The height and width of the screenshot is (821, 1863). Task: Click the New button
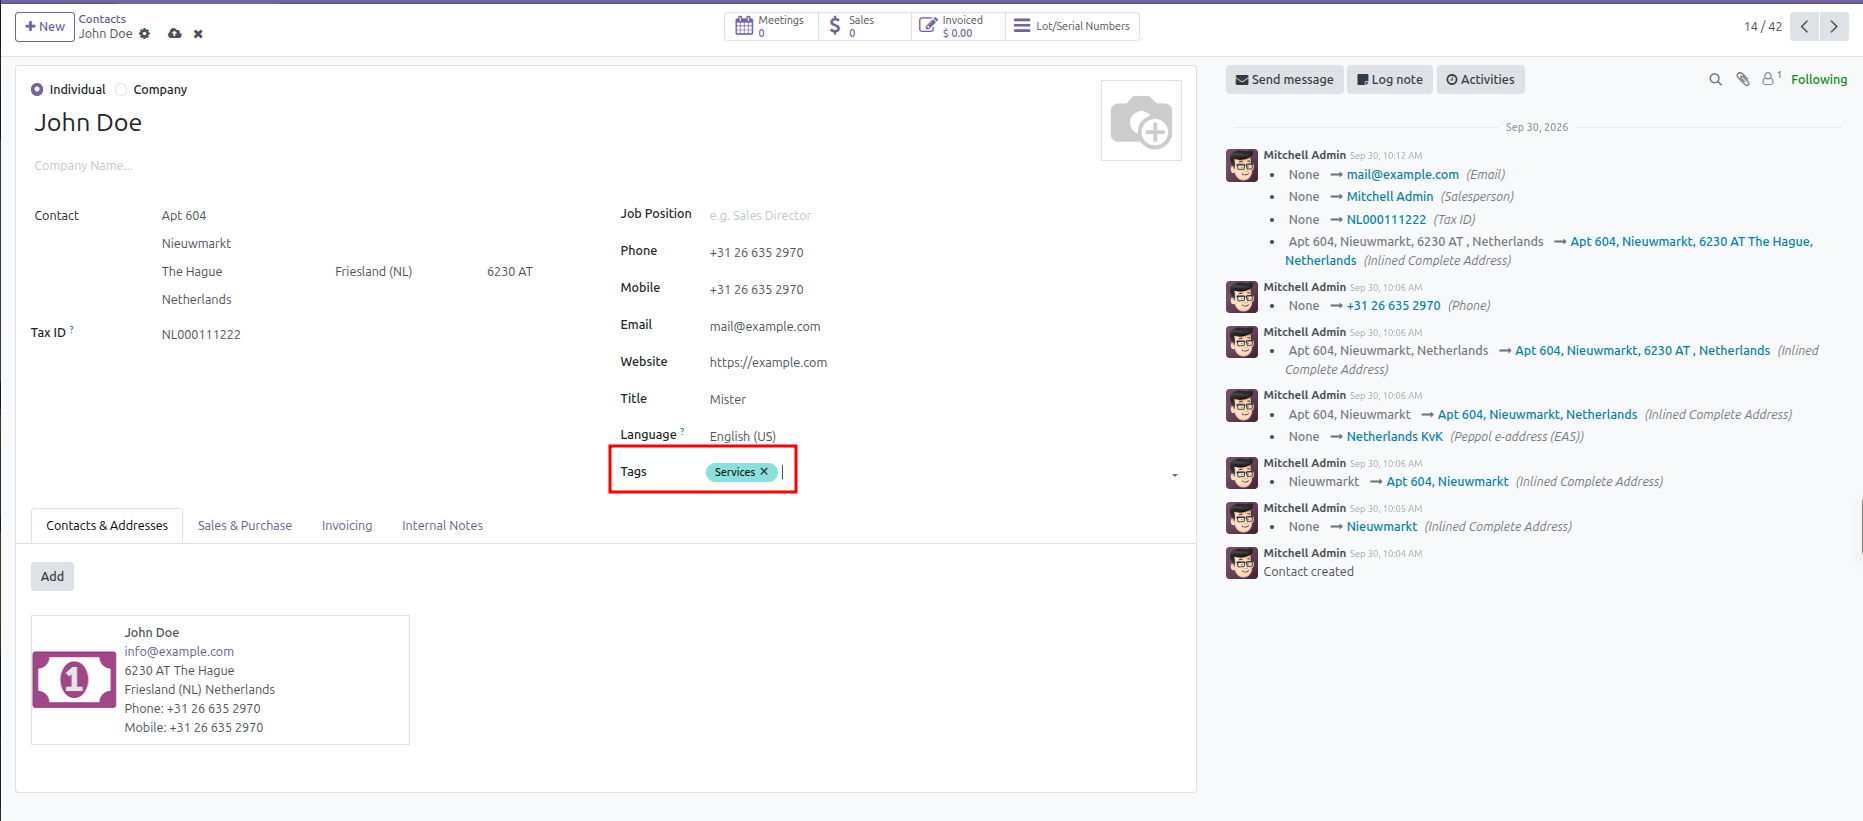[45, 27]
